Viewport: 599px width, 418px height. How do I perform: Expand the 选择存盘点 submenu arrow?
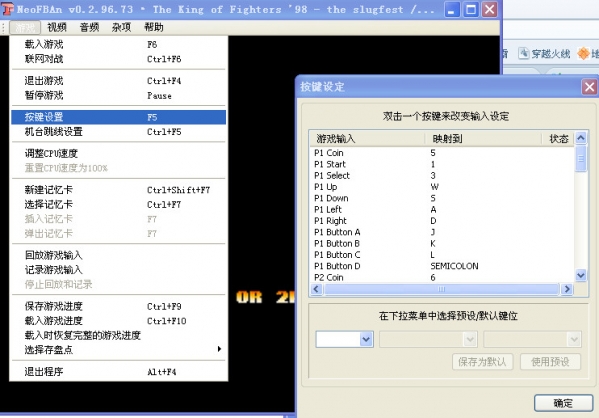pos(219,349)
